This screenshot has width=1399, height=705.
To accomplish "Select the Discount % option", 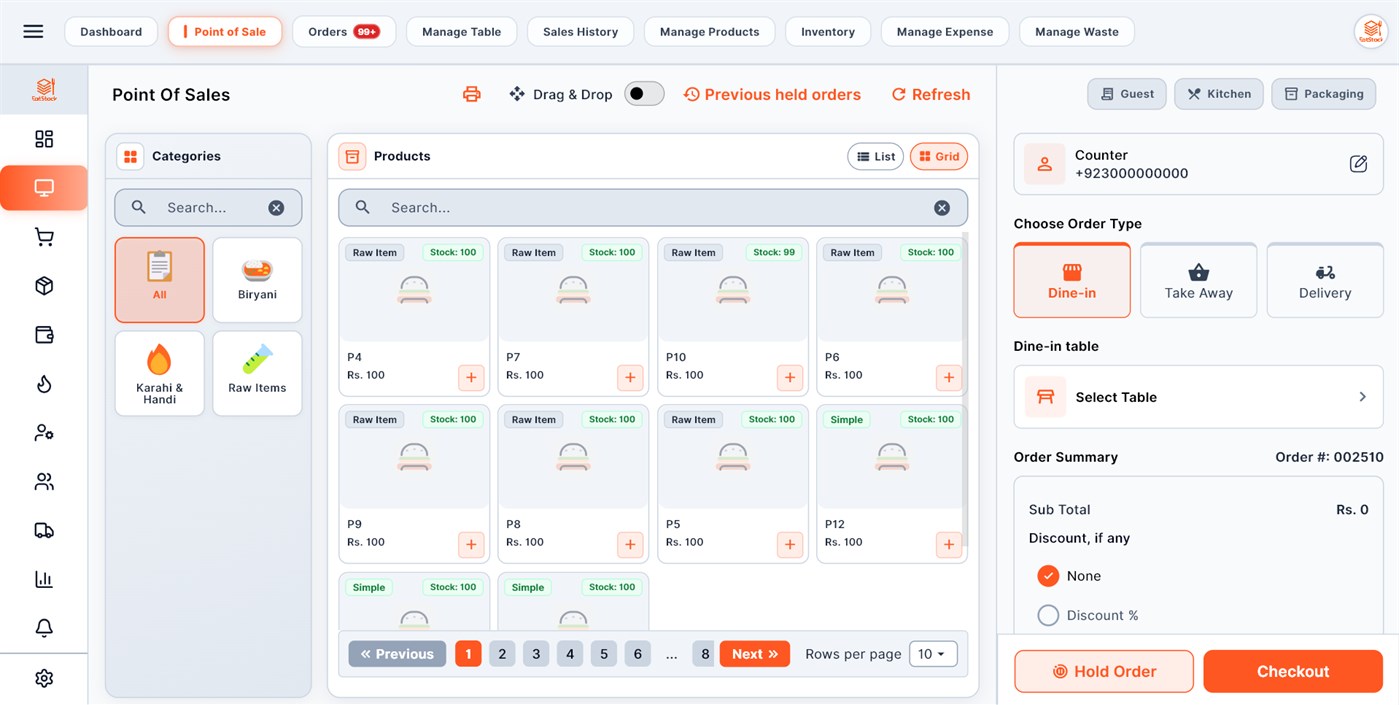I will pos(1048,615).
